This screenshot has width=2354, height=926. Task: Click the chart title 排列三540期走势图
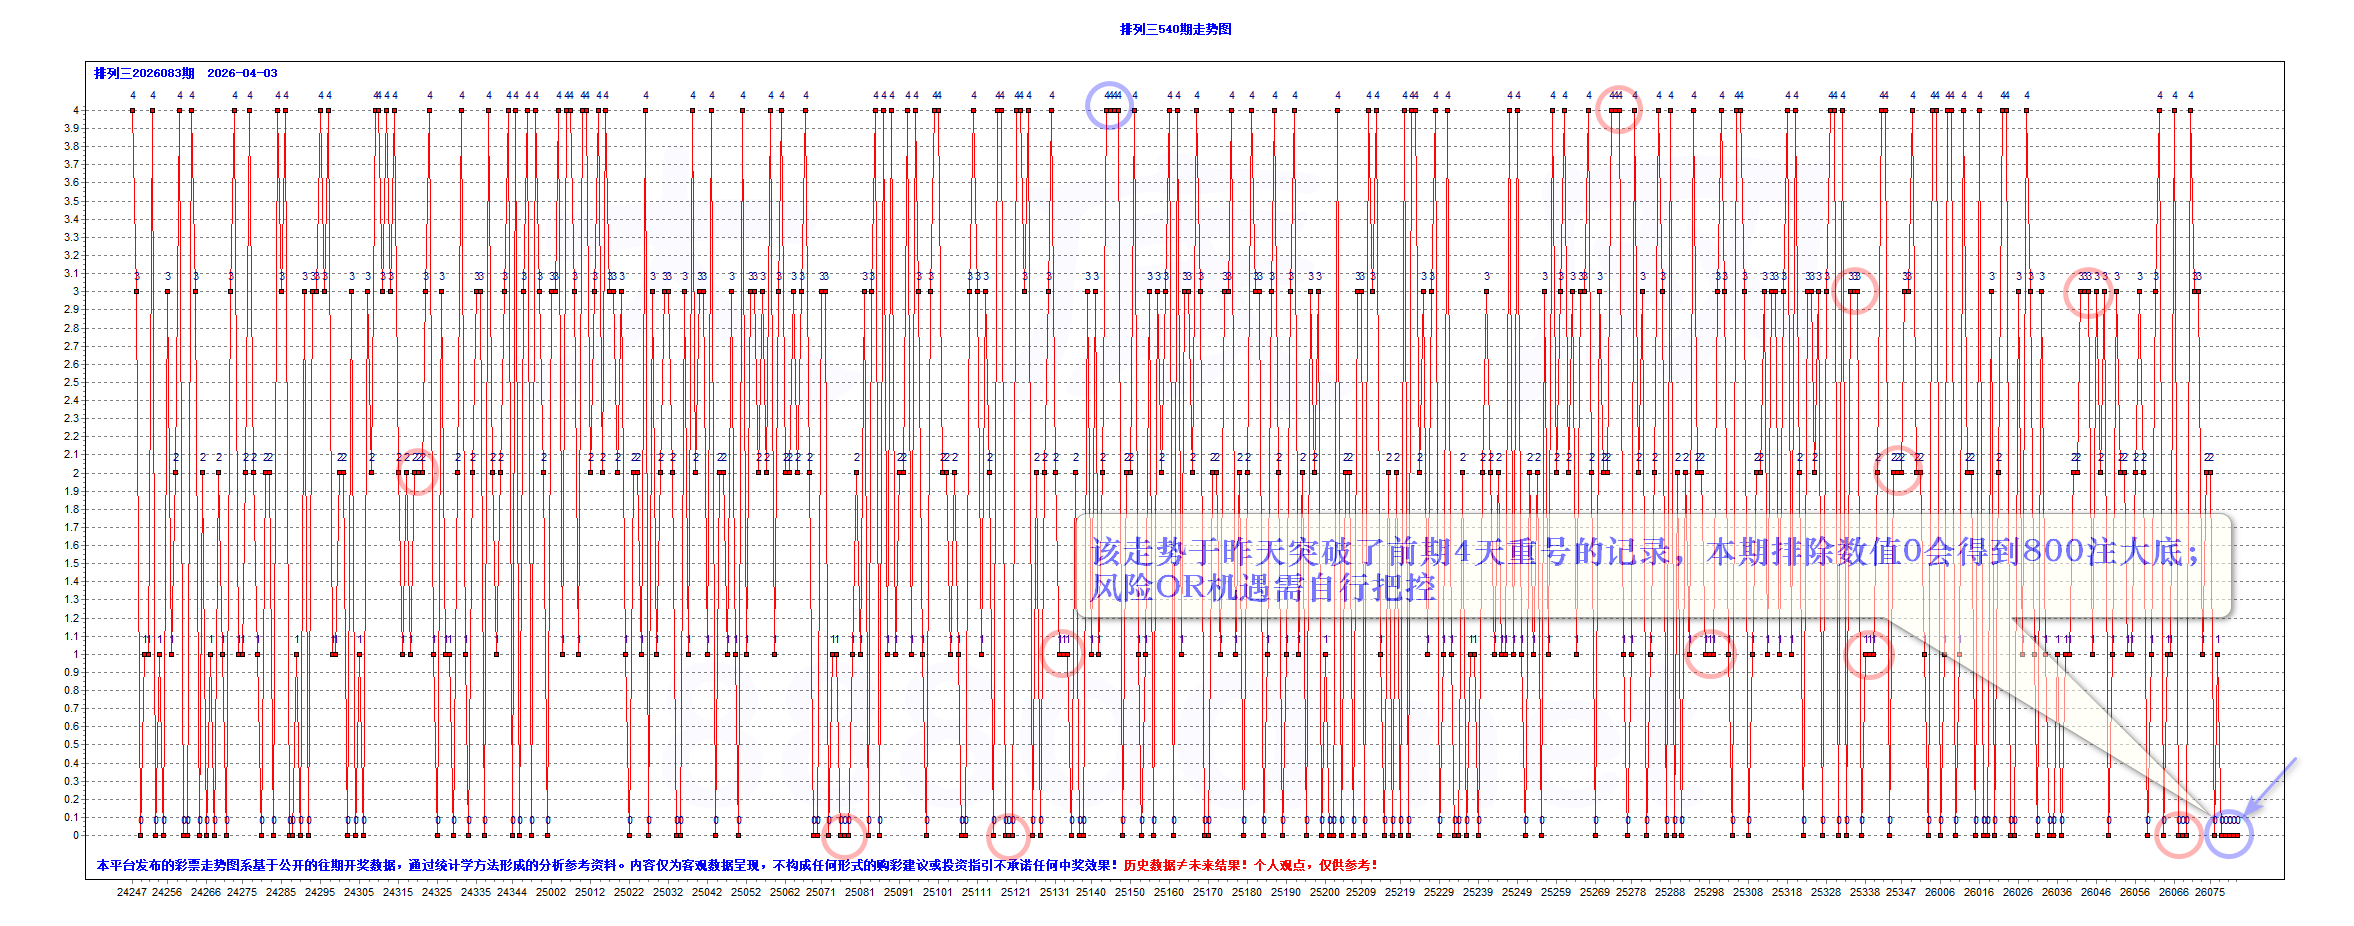coord(1175,29)
